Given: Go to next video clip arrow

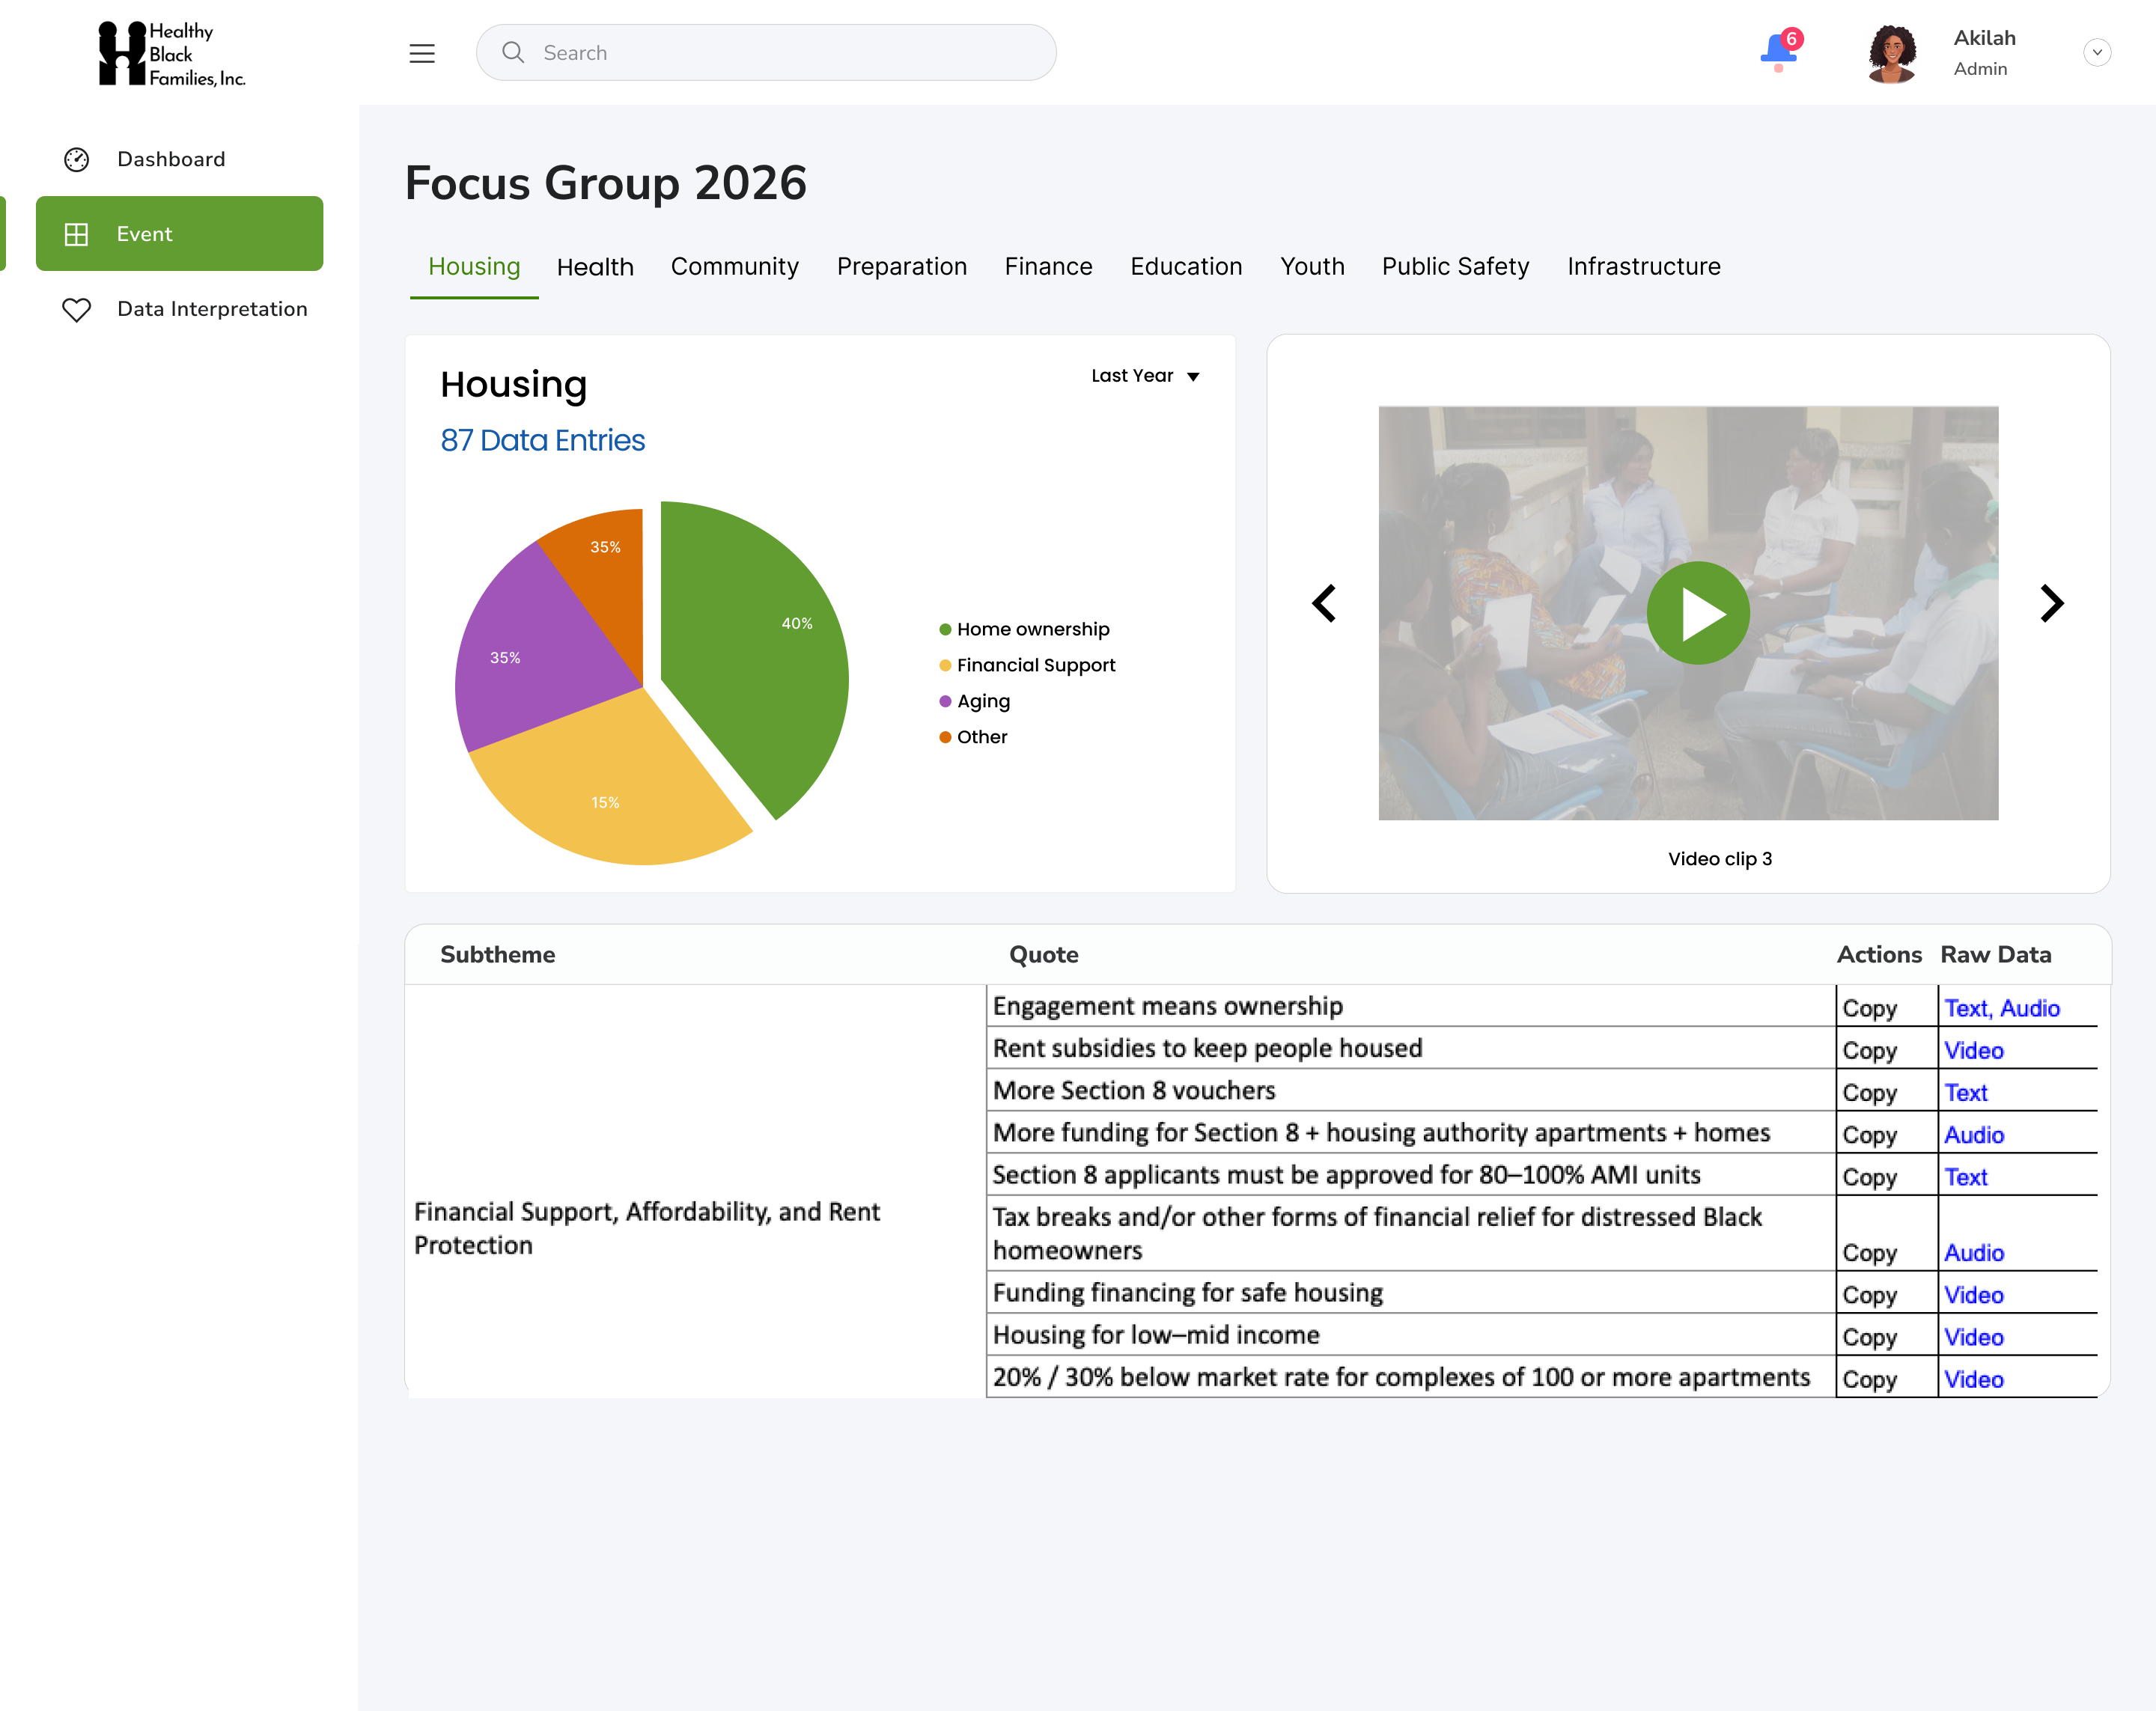Looking at the screenshot, I should coord(2051,603).
